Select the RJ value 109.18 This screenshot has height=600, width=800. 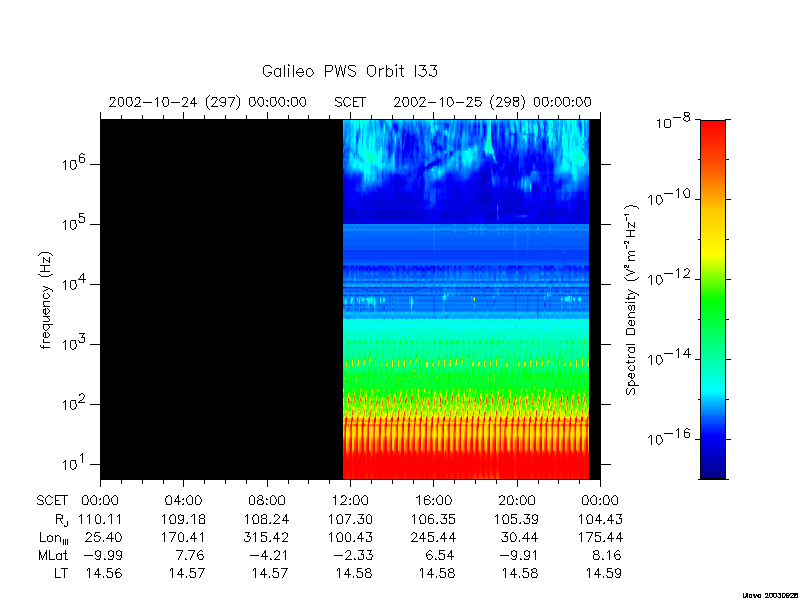pos(183,519)
